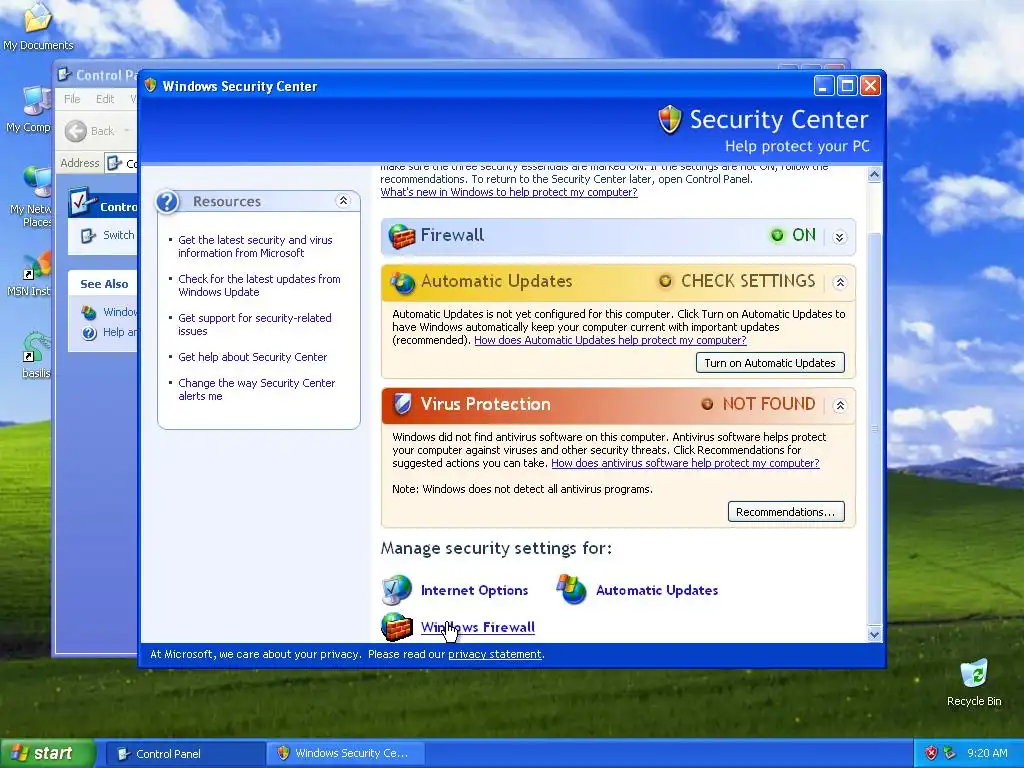Click How does antivirus software help link
Image resolution: width=1024 pixels, height=768 pixels.
(x=685, y=463)
